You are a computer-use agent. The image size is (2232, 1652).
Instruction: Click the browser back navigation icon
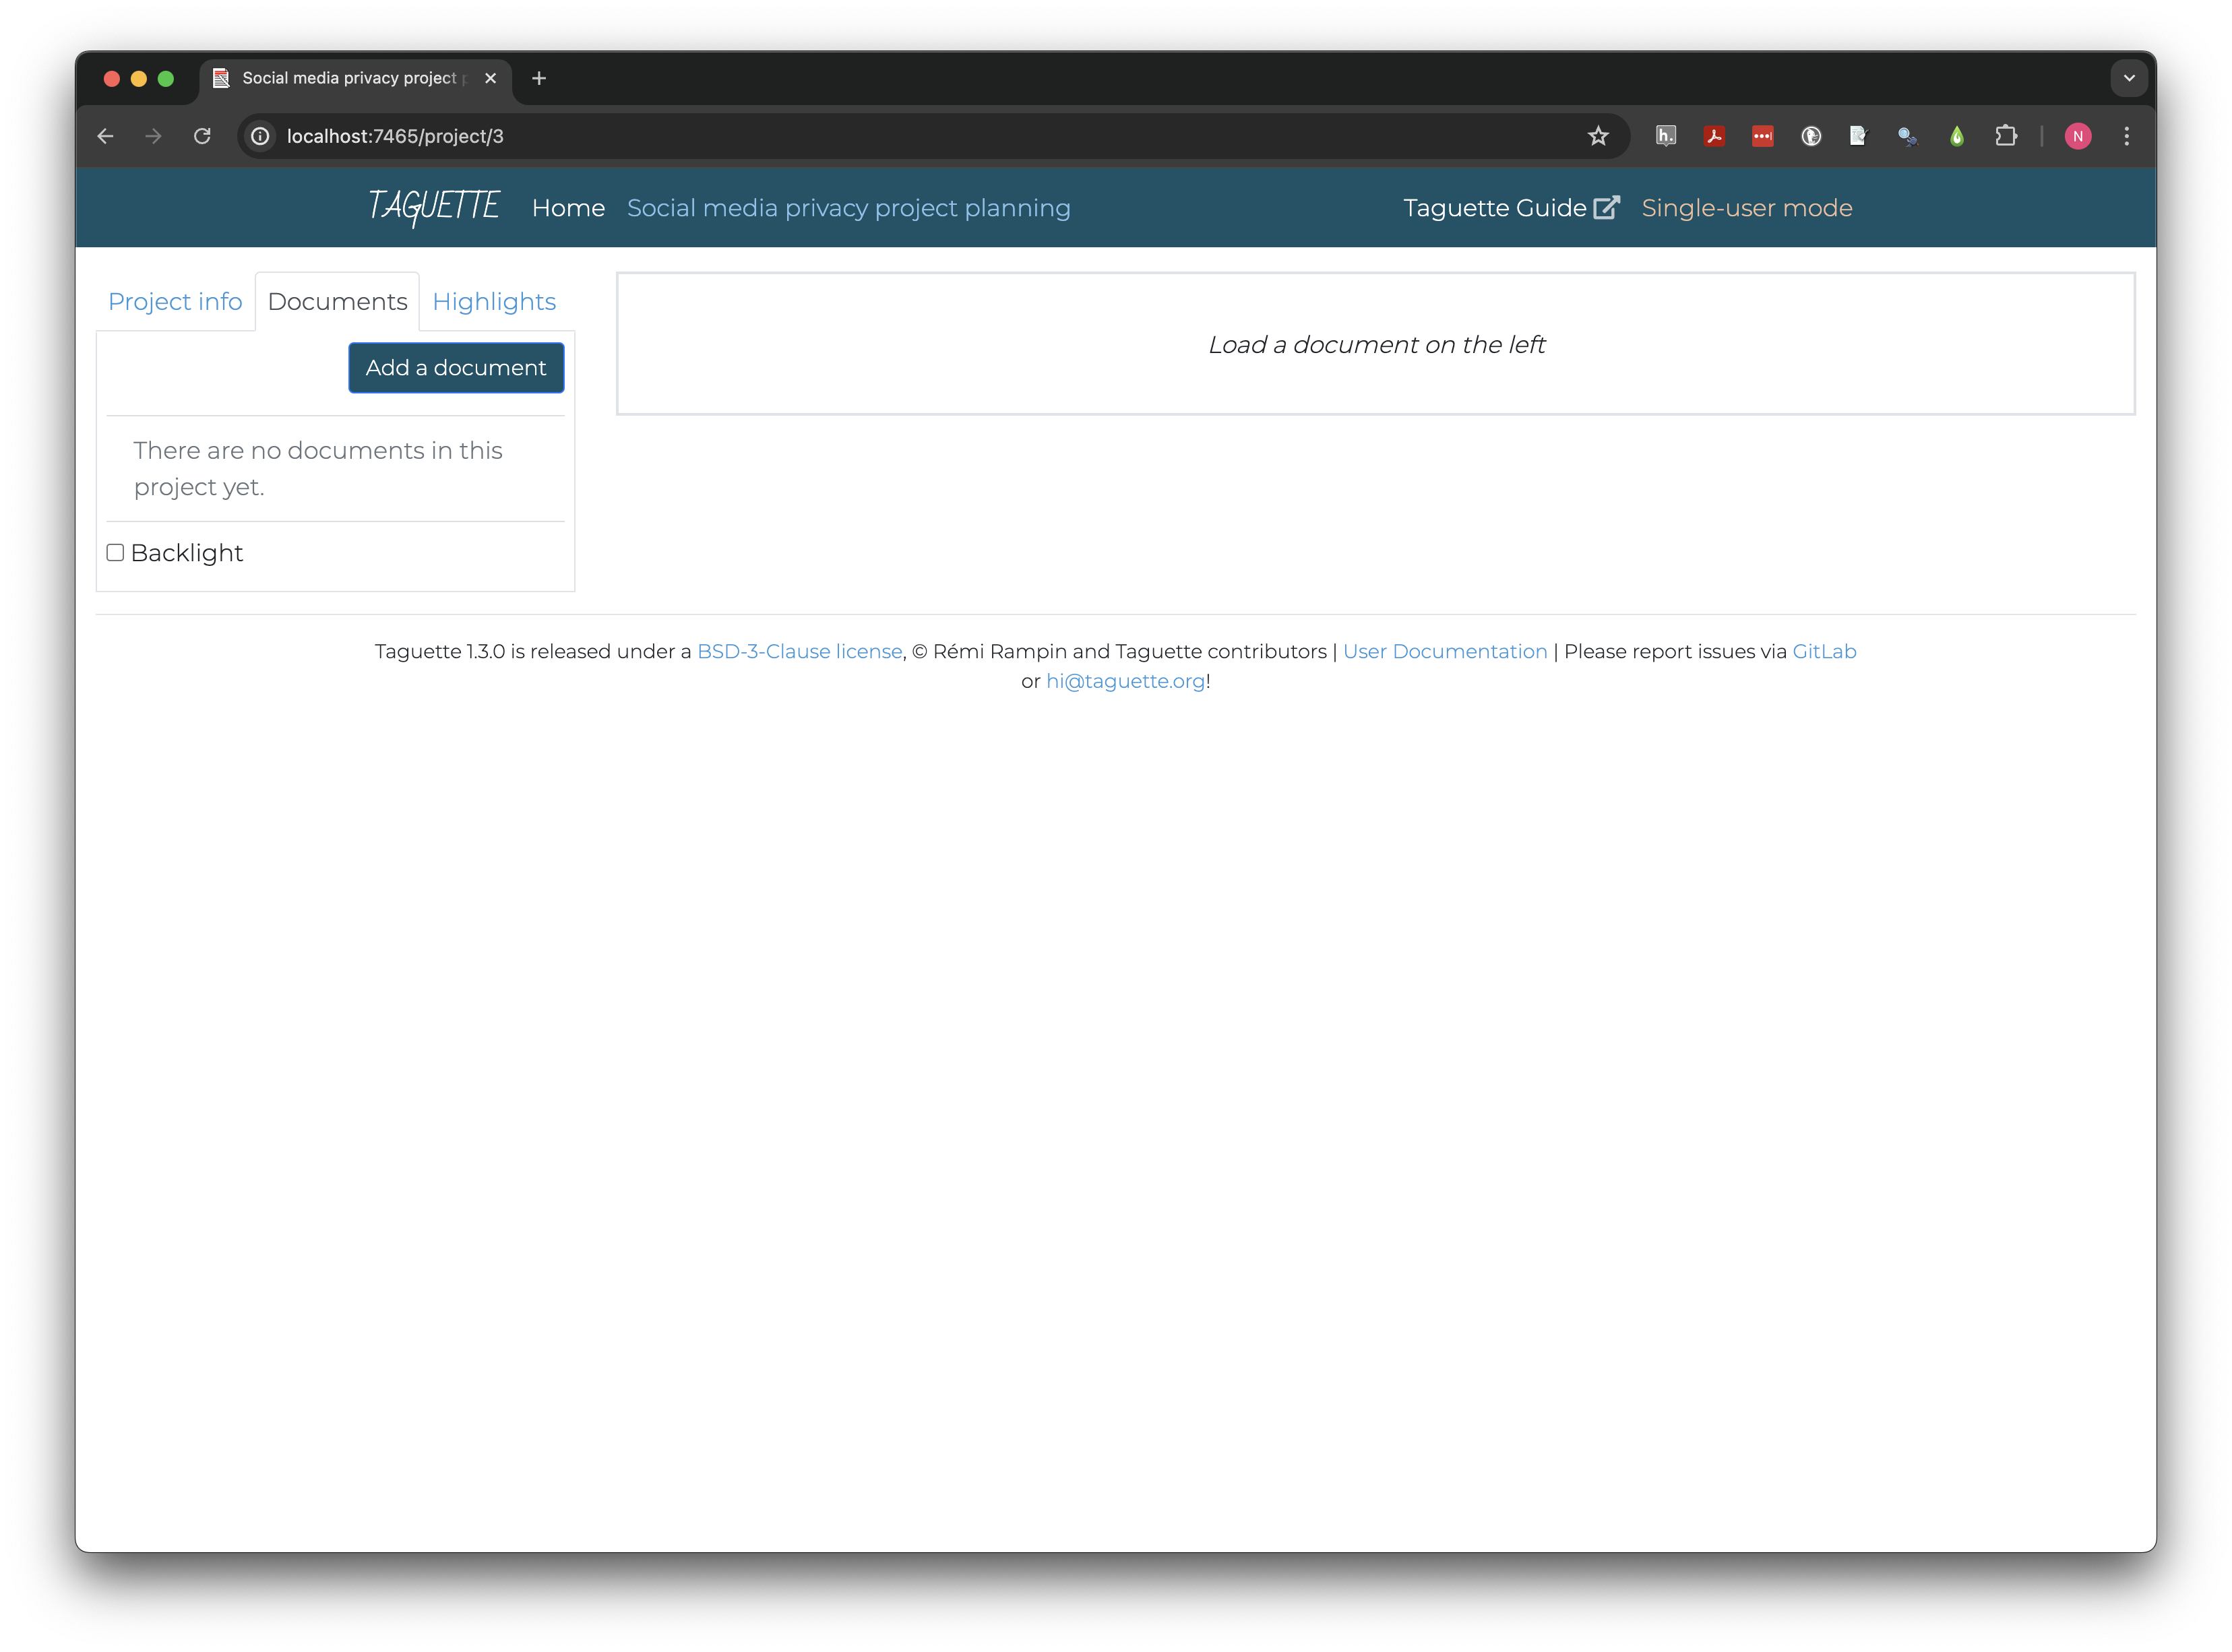pos(108,135)
